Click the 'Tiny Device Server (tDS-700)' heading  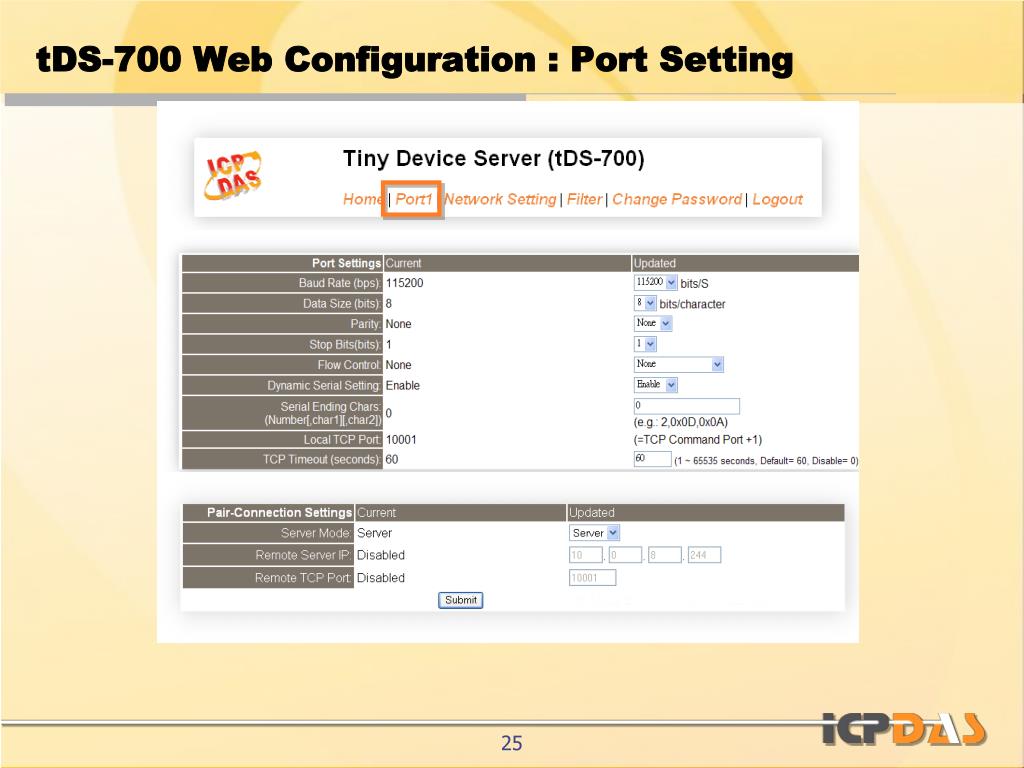pos(494,159)
